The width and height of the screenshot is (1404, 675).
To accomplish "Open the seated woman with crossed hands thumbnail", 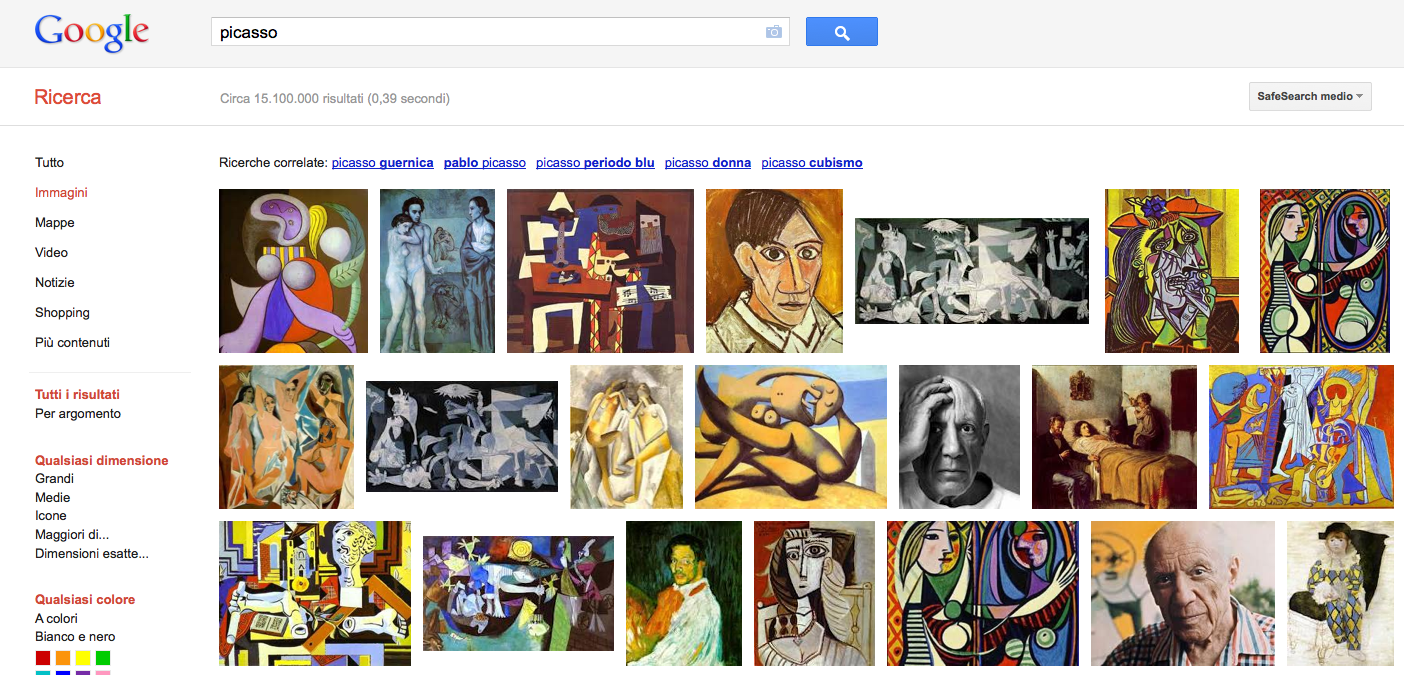I will click(814, 593).
